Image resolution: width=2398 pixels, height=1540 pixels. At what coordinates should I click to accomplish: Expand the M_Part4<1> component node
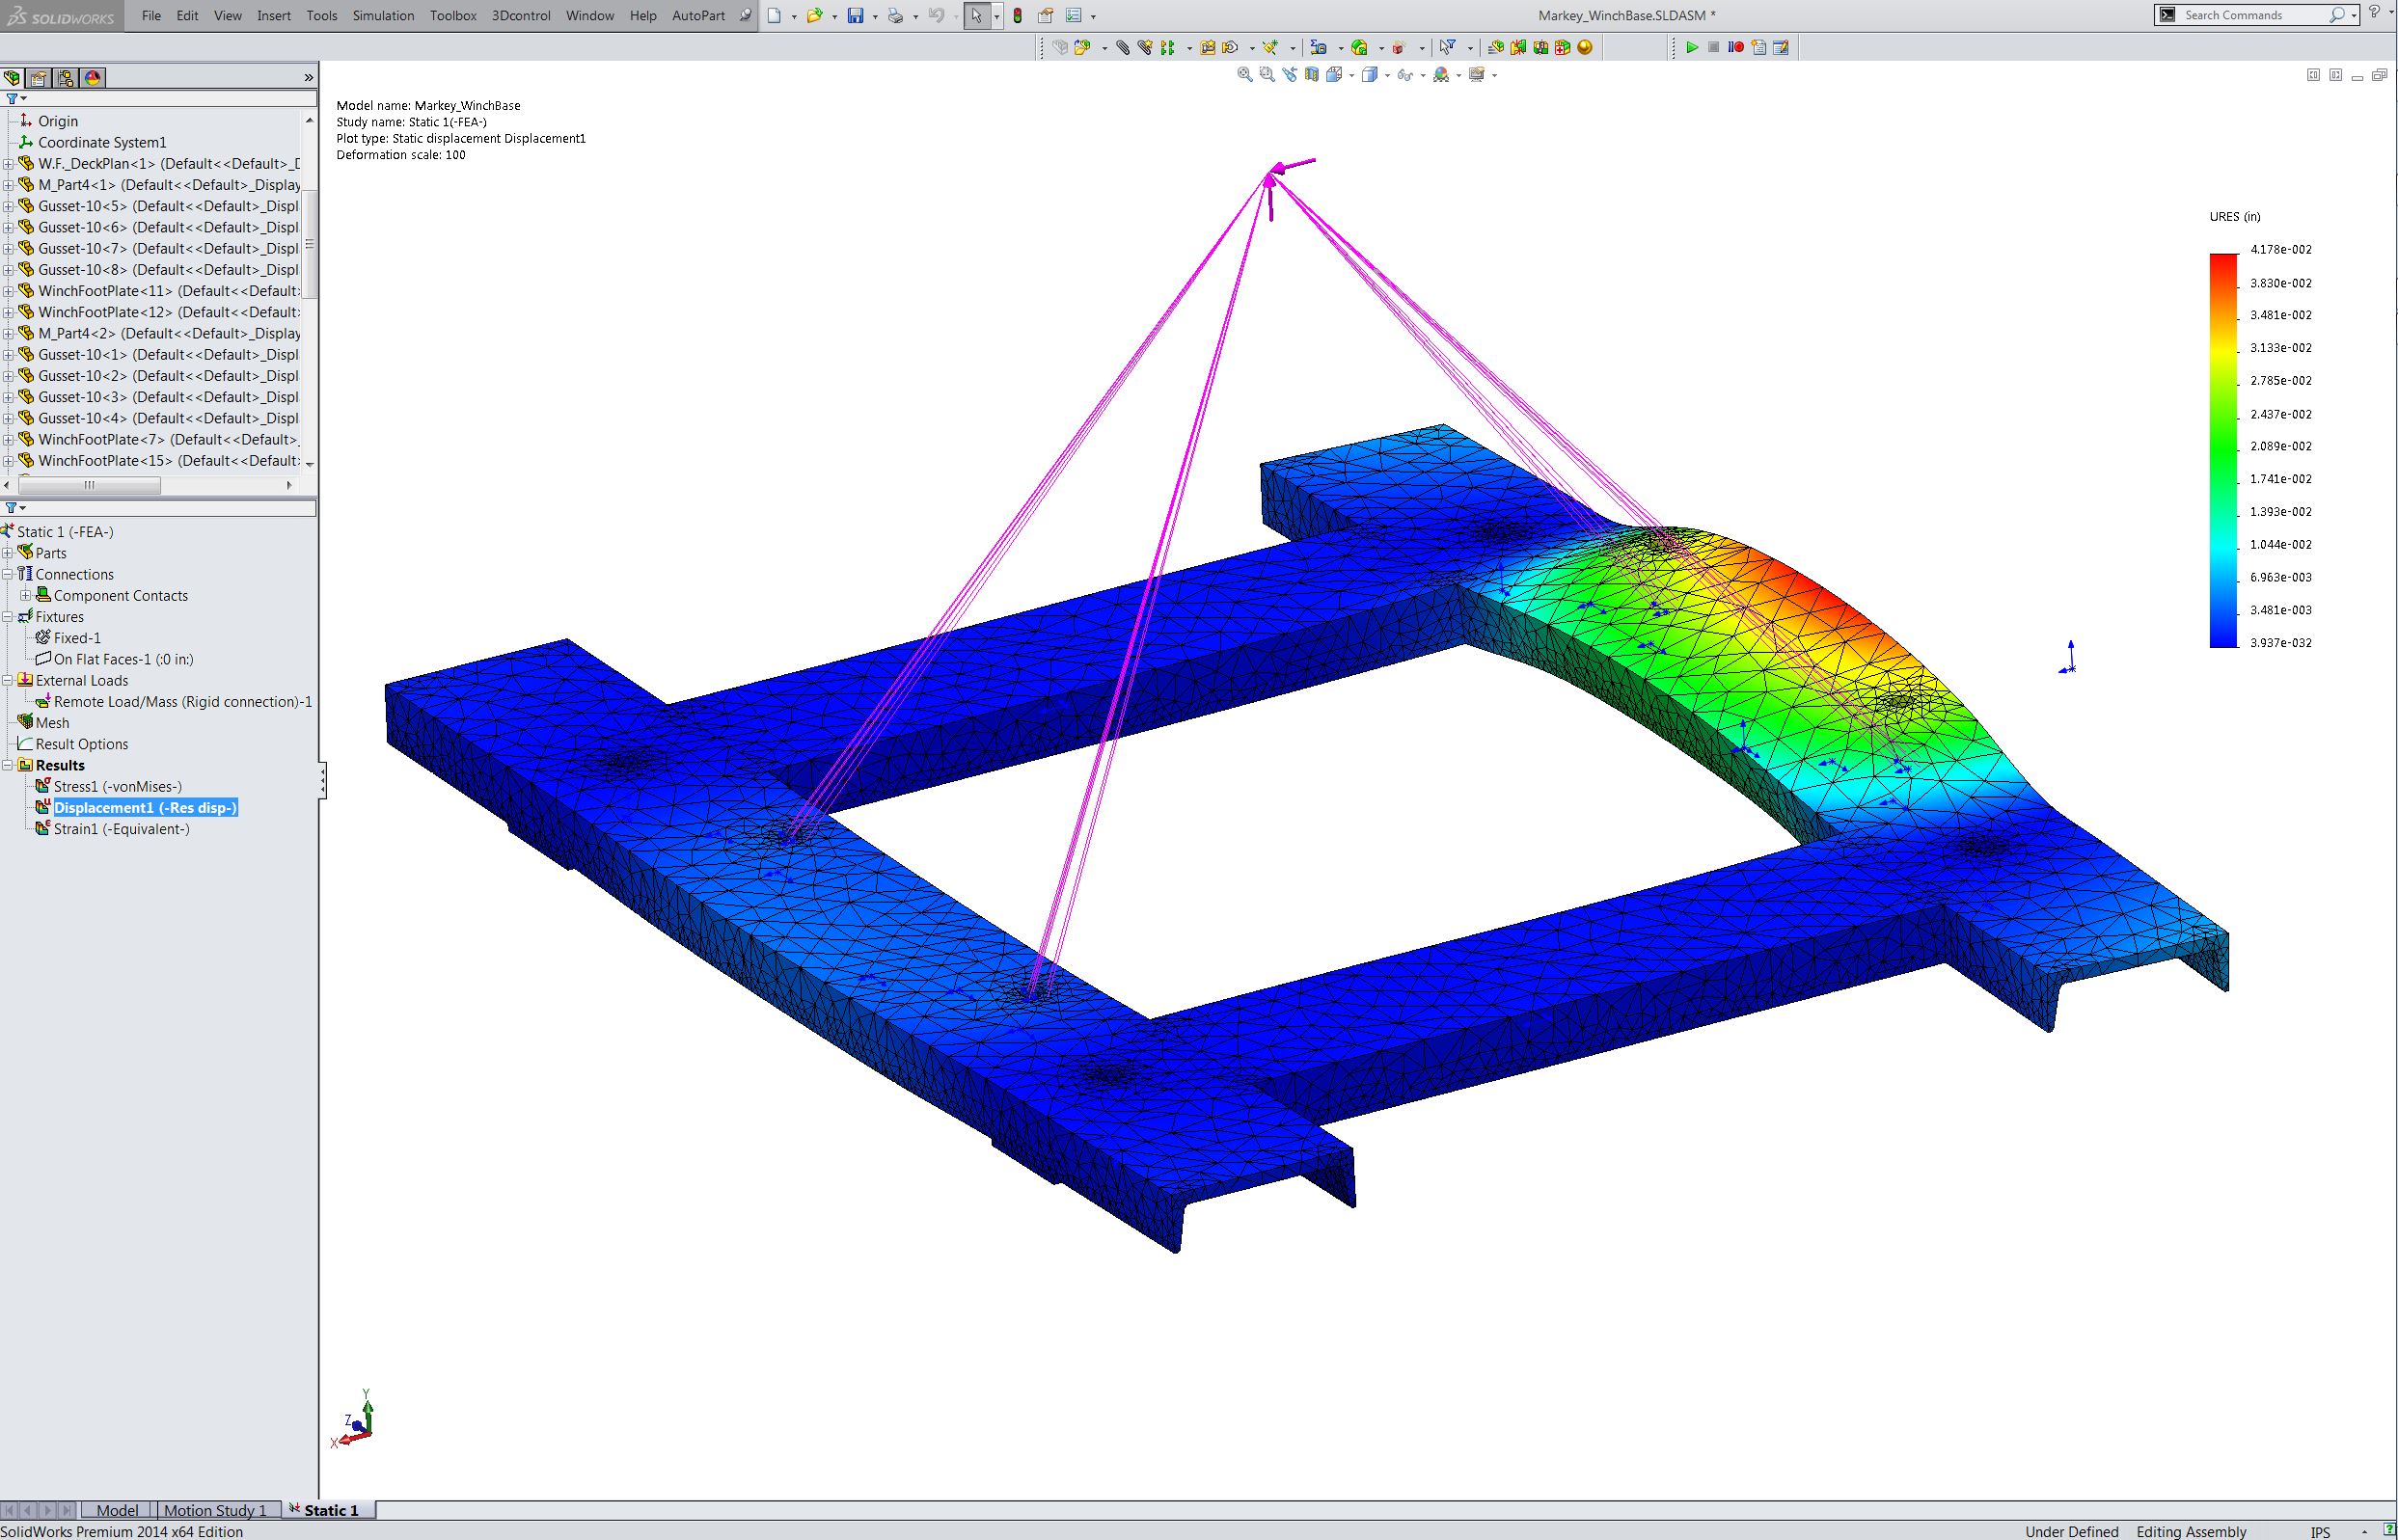8,185
